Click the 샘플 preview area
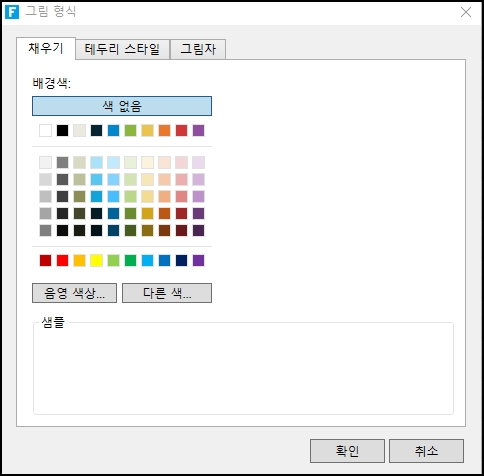The image size is (484, 476). [243, 368]
